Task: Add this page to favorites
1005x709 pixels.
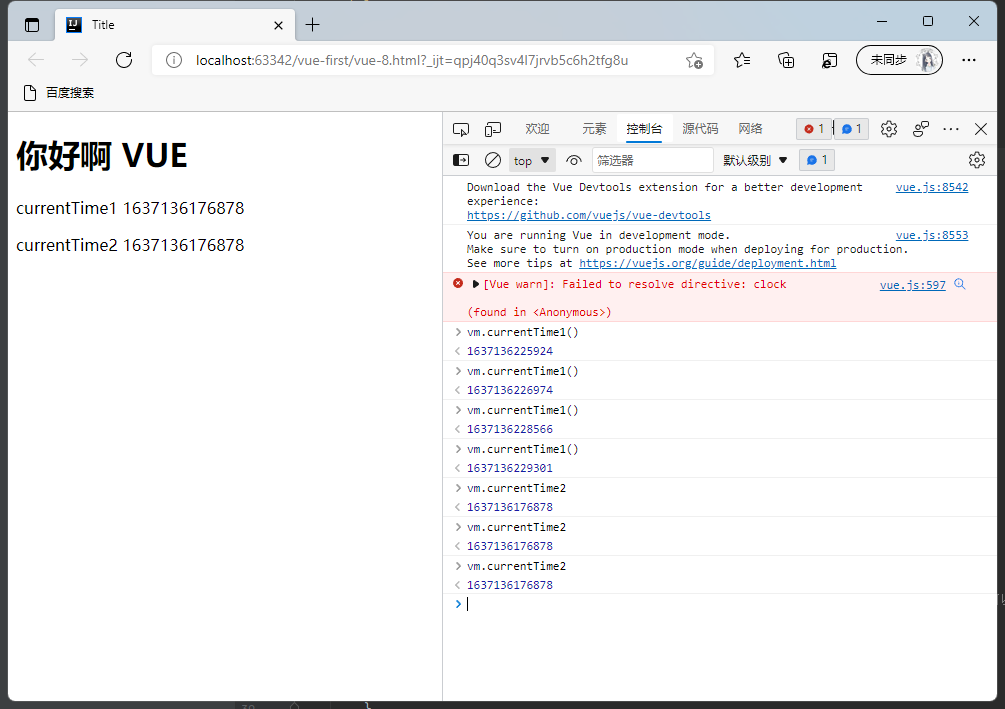Action: [694, 60]
